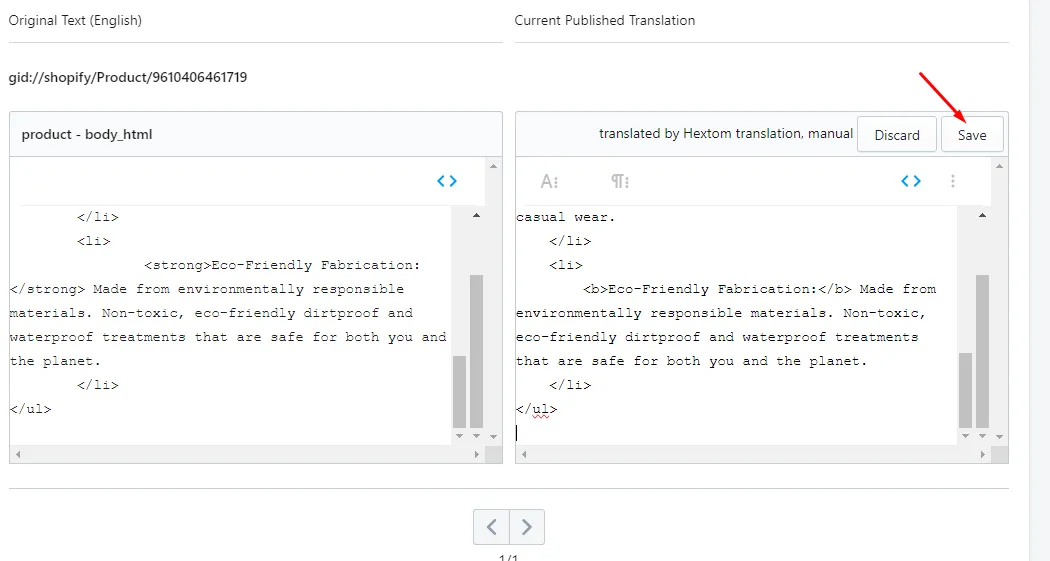
Task: Click horizontal scroll right arrow in original panel
Action: coord(476,454)
